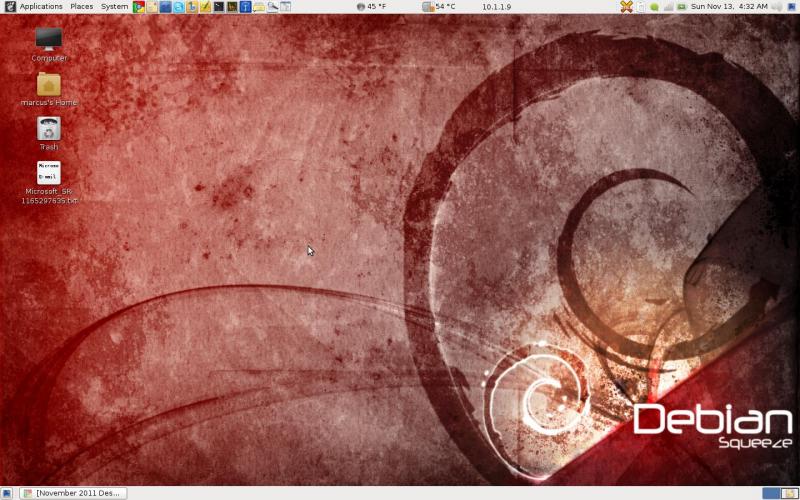This screenshot has width=800, height=500.
Task: Switch to the second workspace in switcher
Action: tap(789, 493)
